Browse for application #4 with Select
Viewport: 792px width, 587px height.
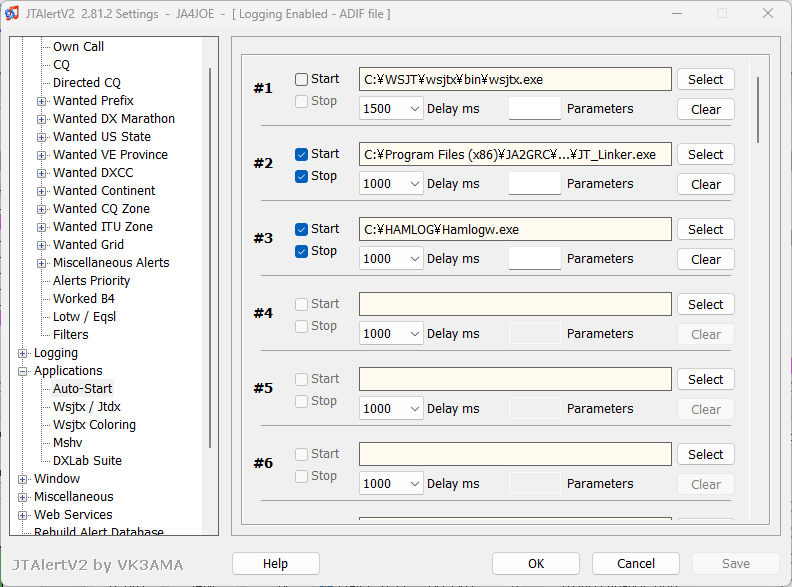[x=705, y=305]
